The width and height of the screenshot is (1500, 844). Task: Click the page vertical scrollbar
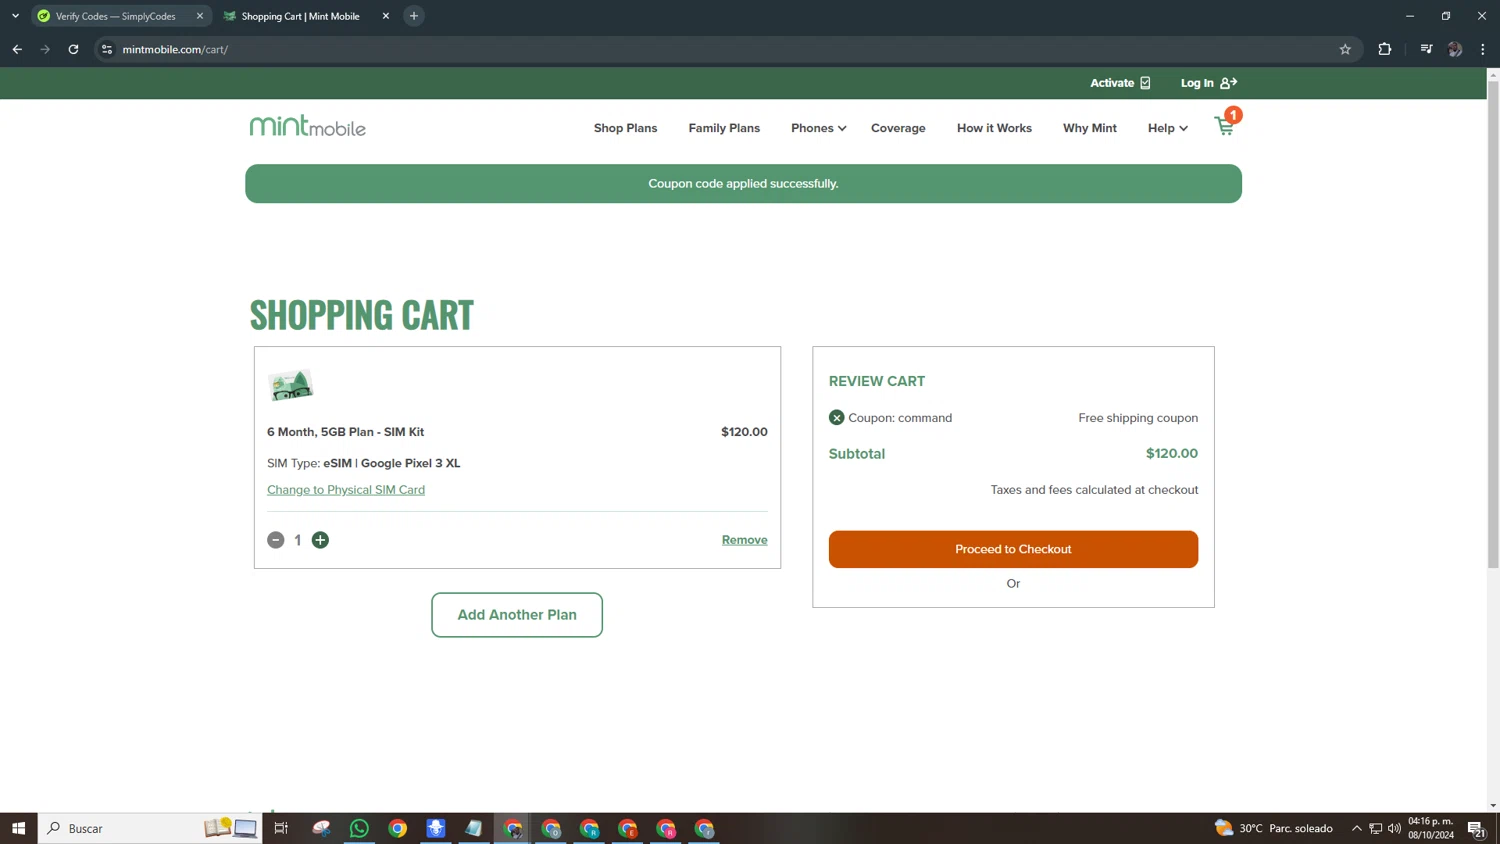click(1493, 324)
